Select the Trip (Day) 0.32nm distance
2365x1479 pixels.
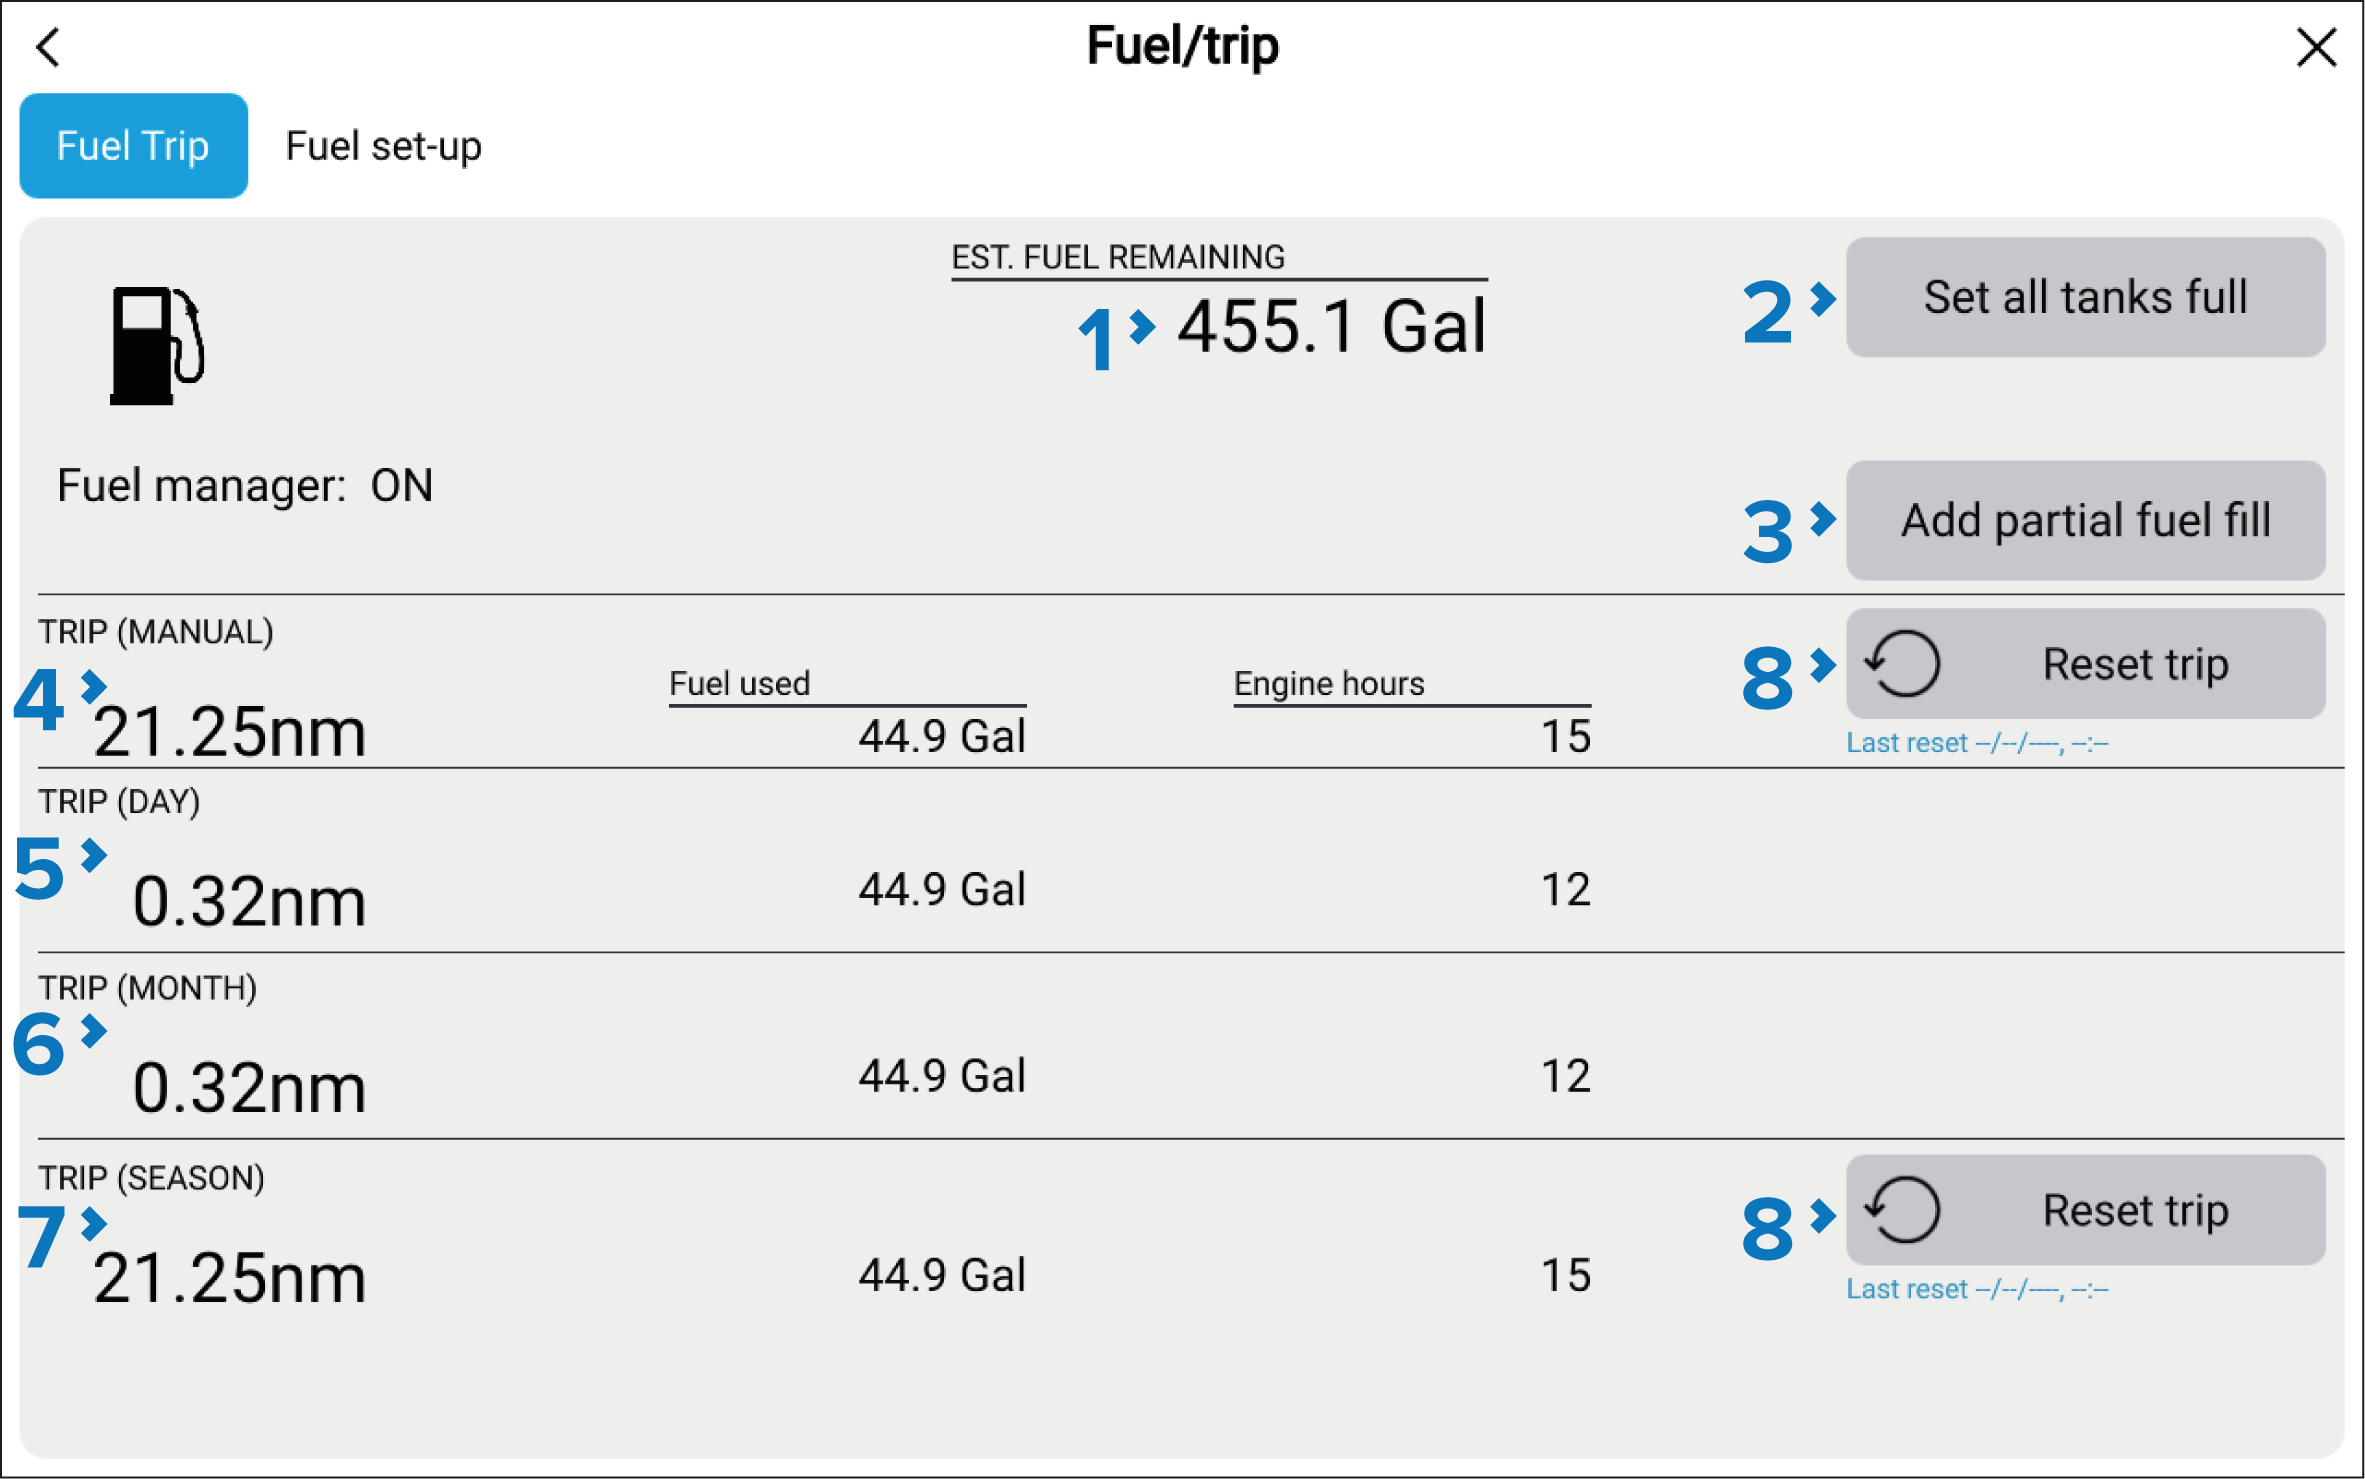tap(249, 901)
